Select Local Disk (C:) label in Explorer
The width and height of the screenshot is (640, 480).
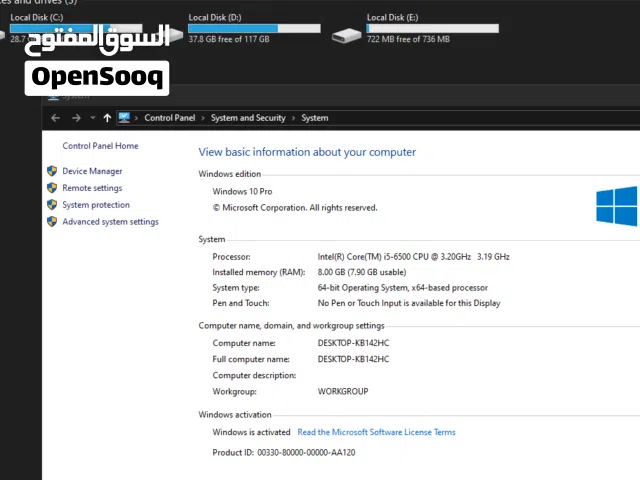tap(37, 18)
